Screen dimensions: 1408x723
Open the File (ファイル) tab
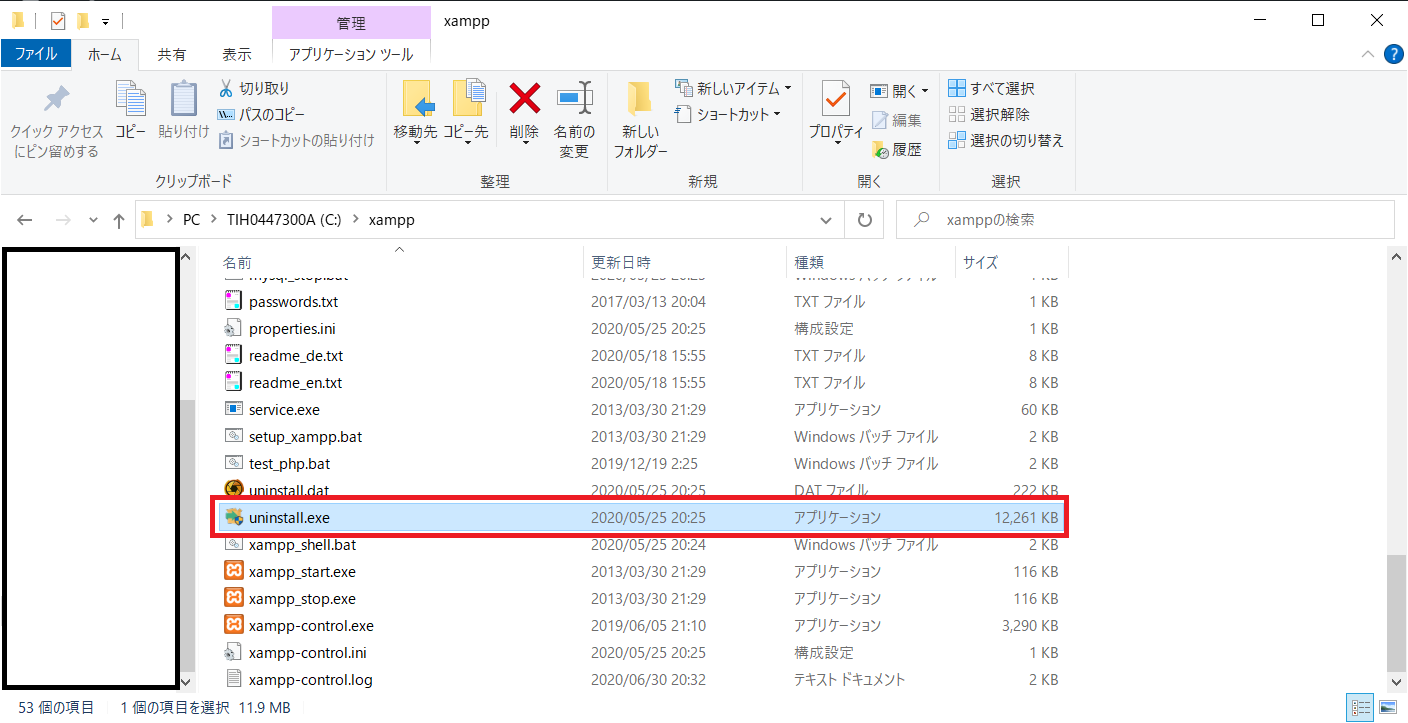point(36,54)
